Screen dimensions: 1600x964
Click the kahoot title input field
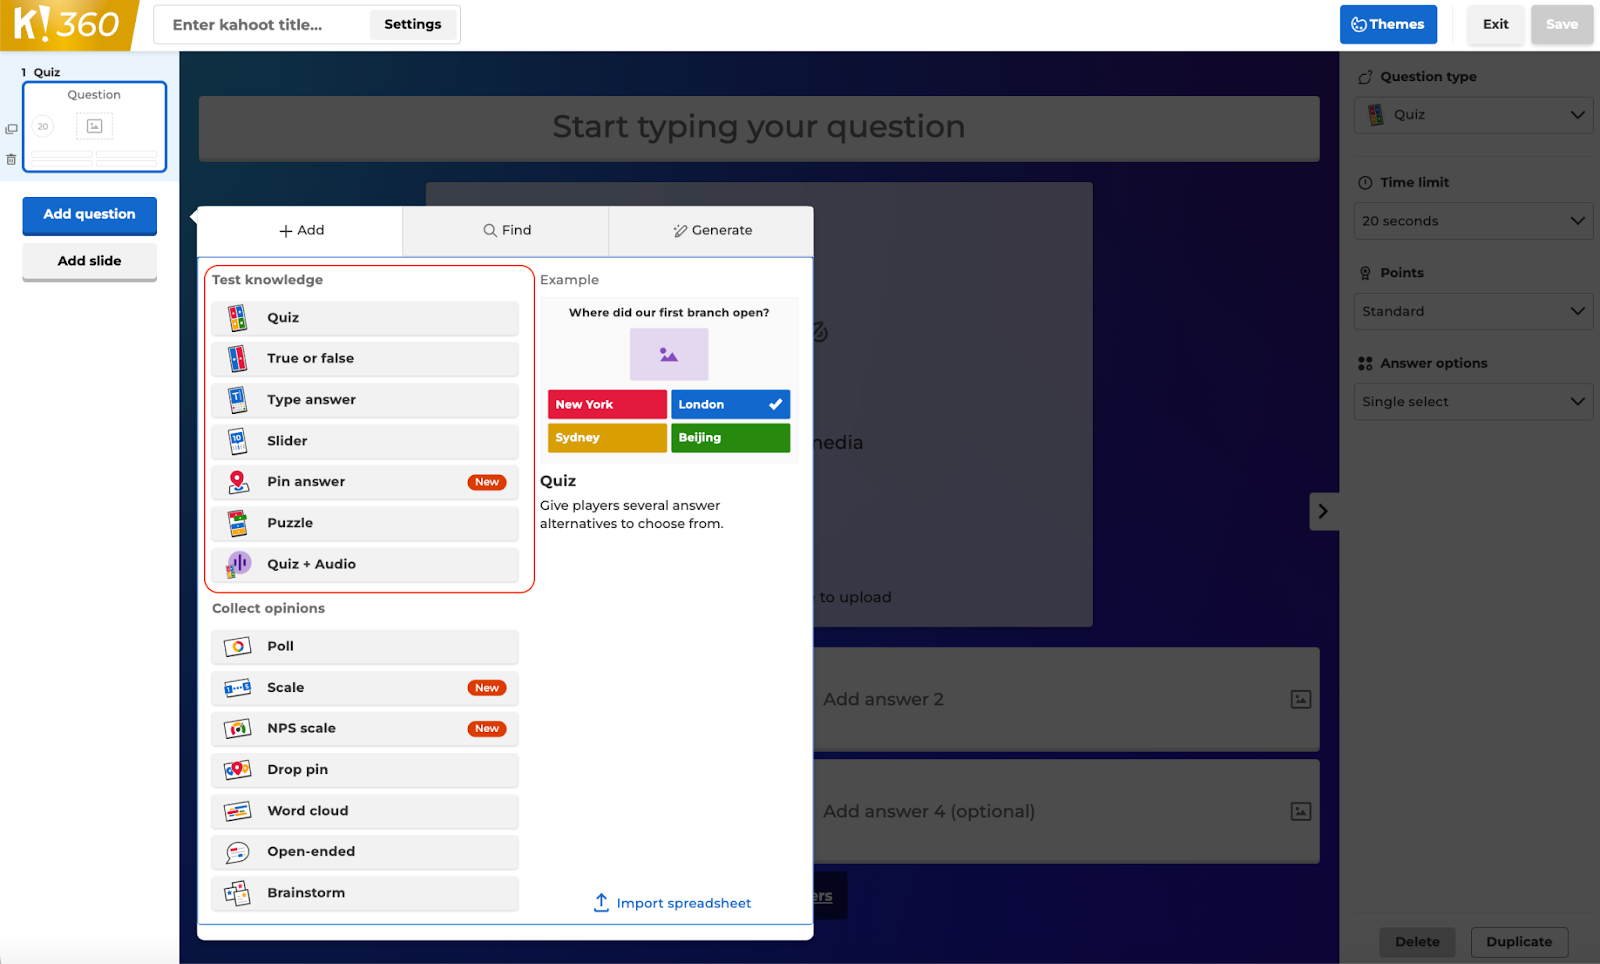tap(262, 25)
